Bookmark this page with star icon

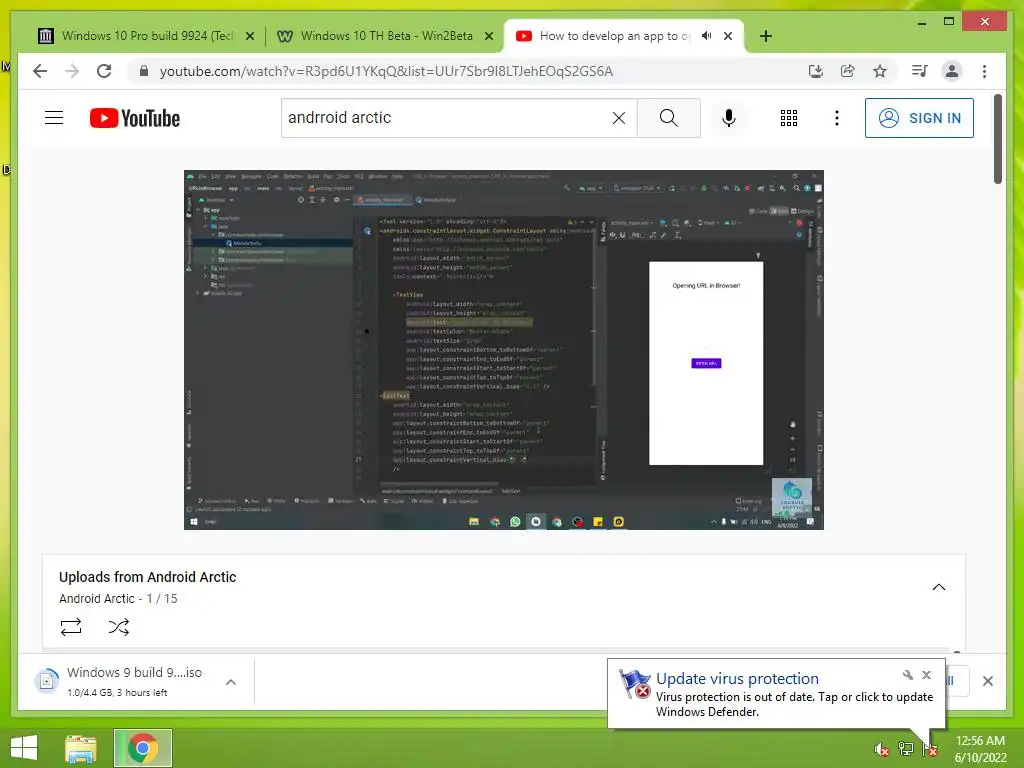coord(880,71)
